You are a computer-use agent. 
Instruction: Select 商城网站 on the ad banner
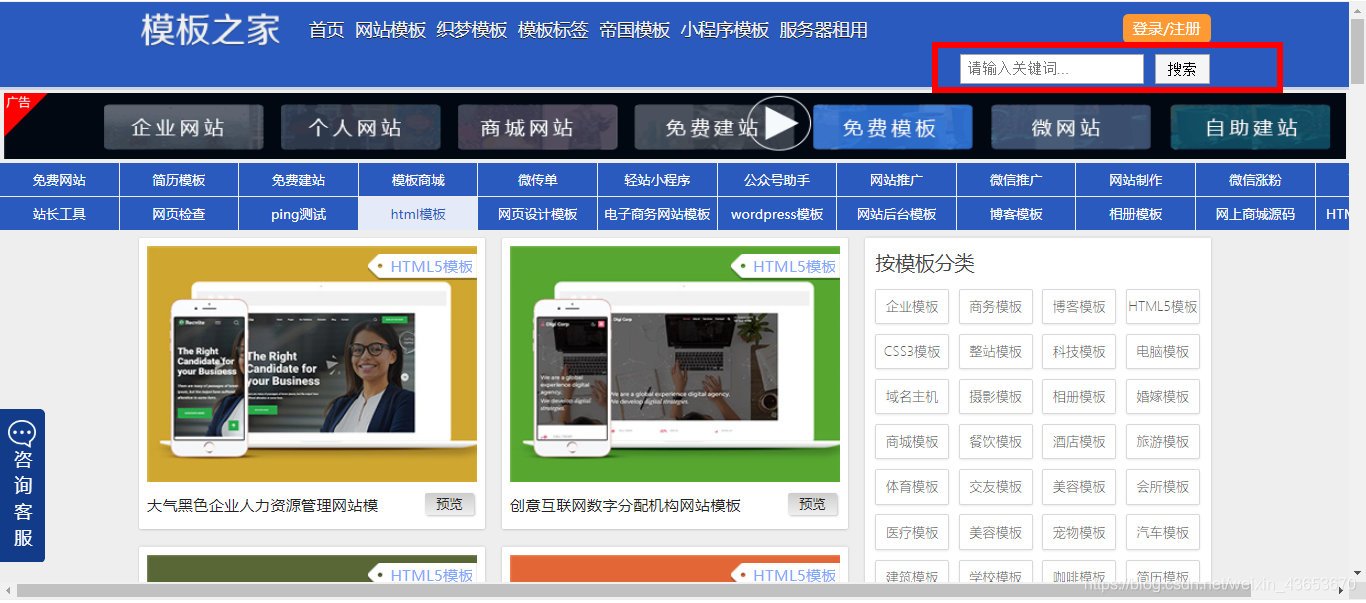[x=537, y=128]
